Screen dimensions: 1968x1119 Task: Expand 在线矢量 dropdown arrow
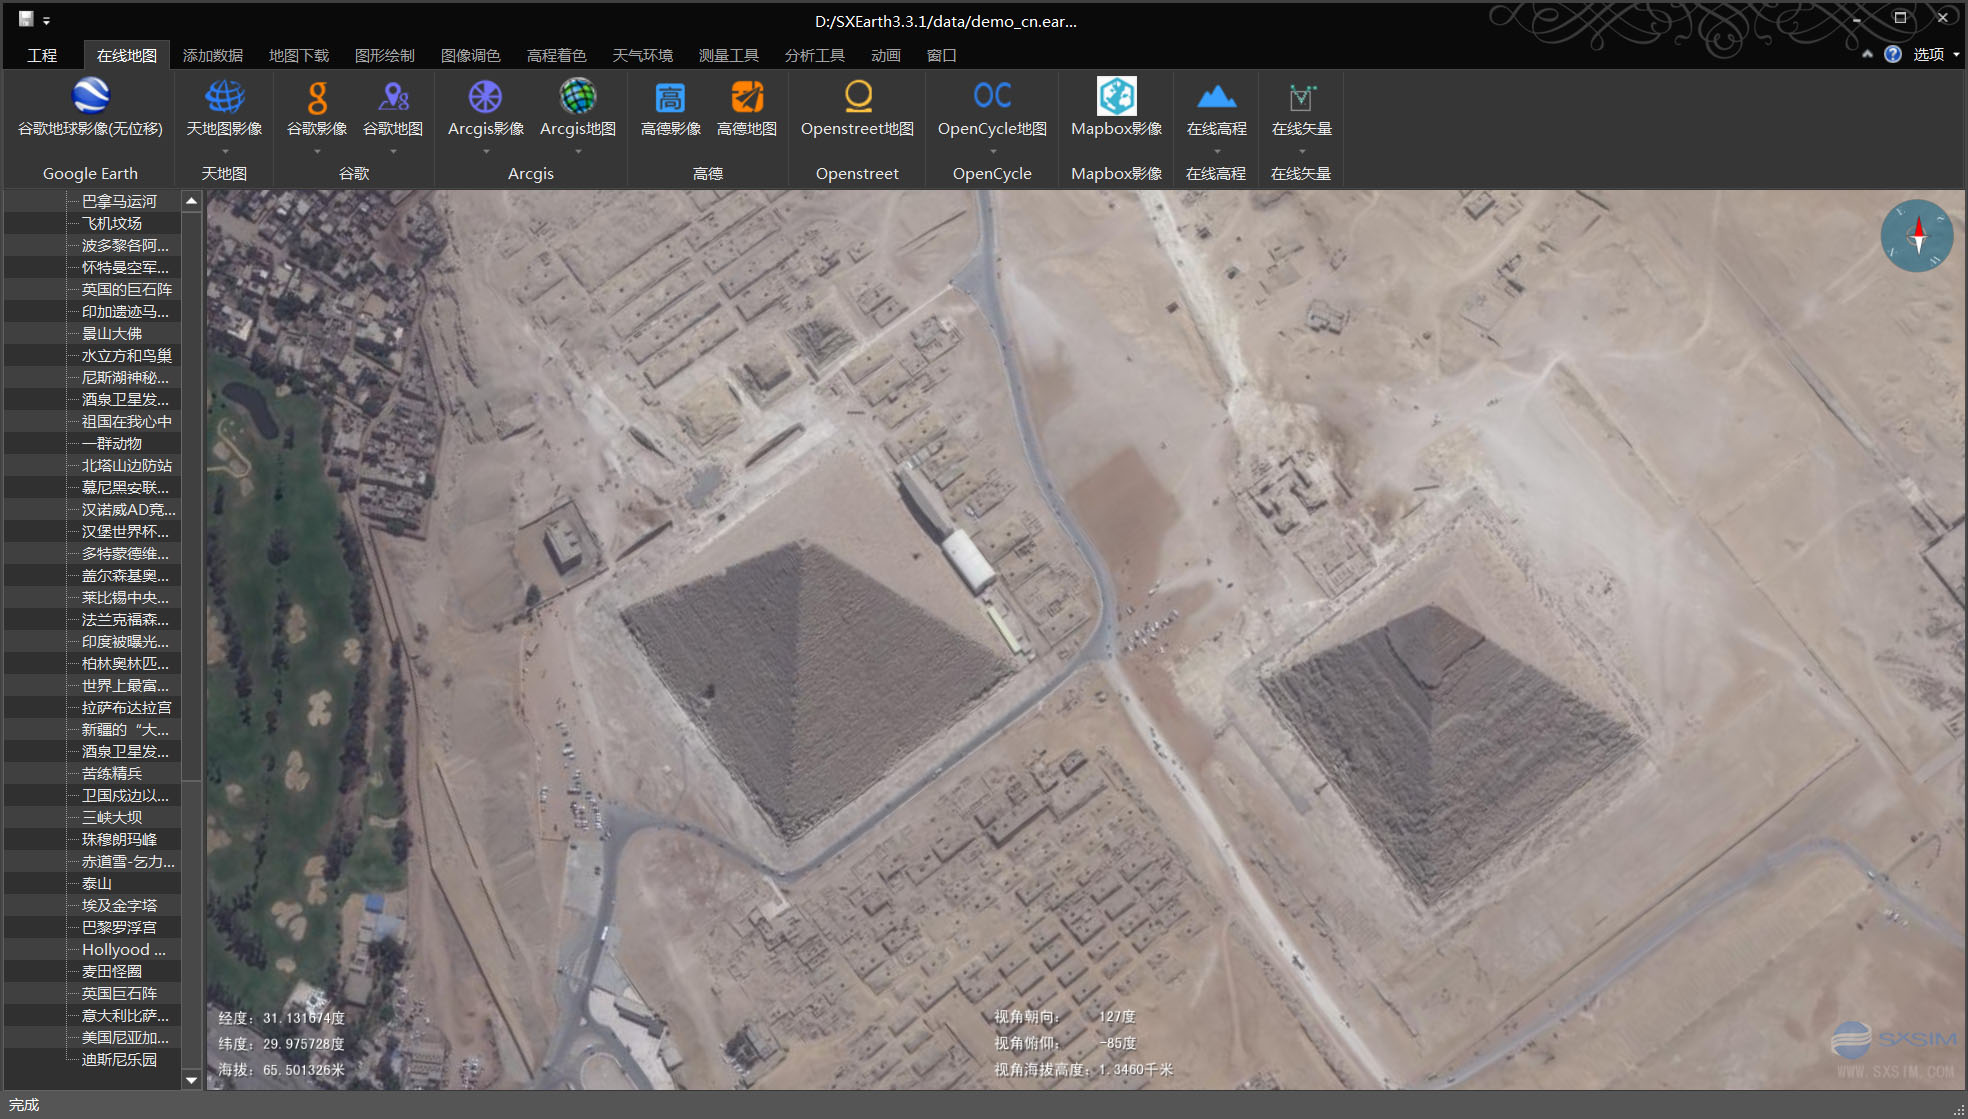point(1301,152)
